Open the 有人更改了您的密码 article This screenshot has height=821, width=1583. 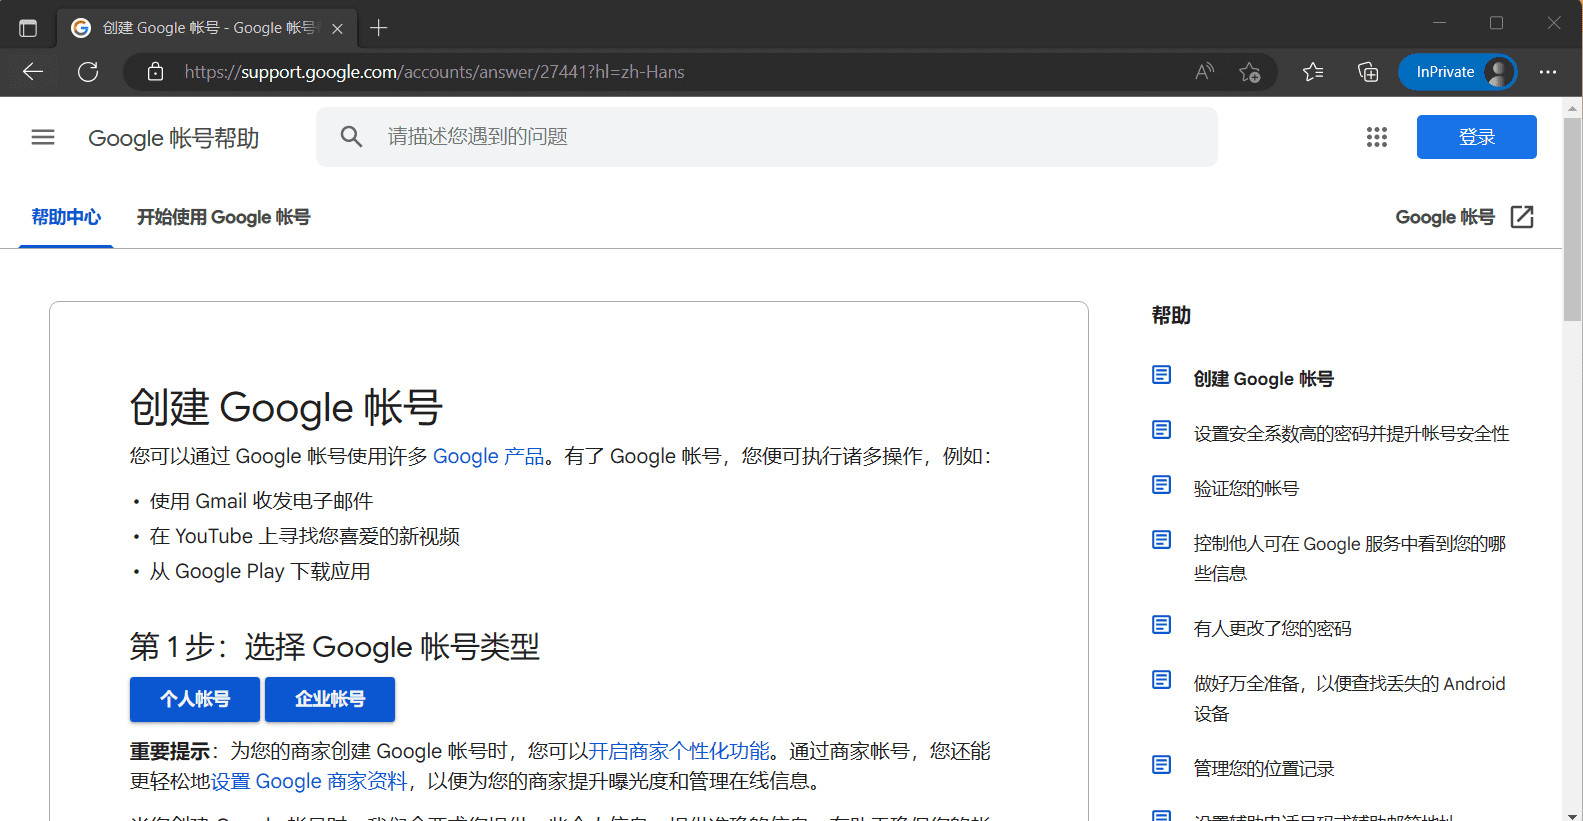click(1272, 628)
